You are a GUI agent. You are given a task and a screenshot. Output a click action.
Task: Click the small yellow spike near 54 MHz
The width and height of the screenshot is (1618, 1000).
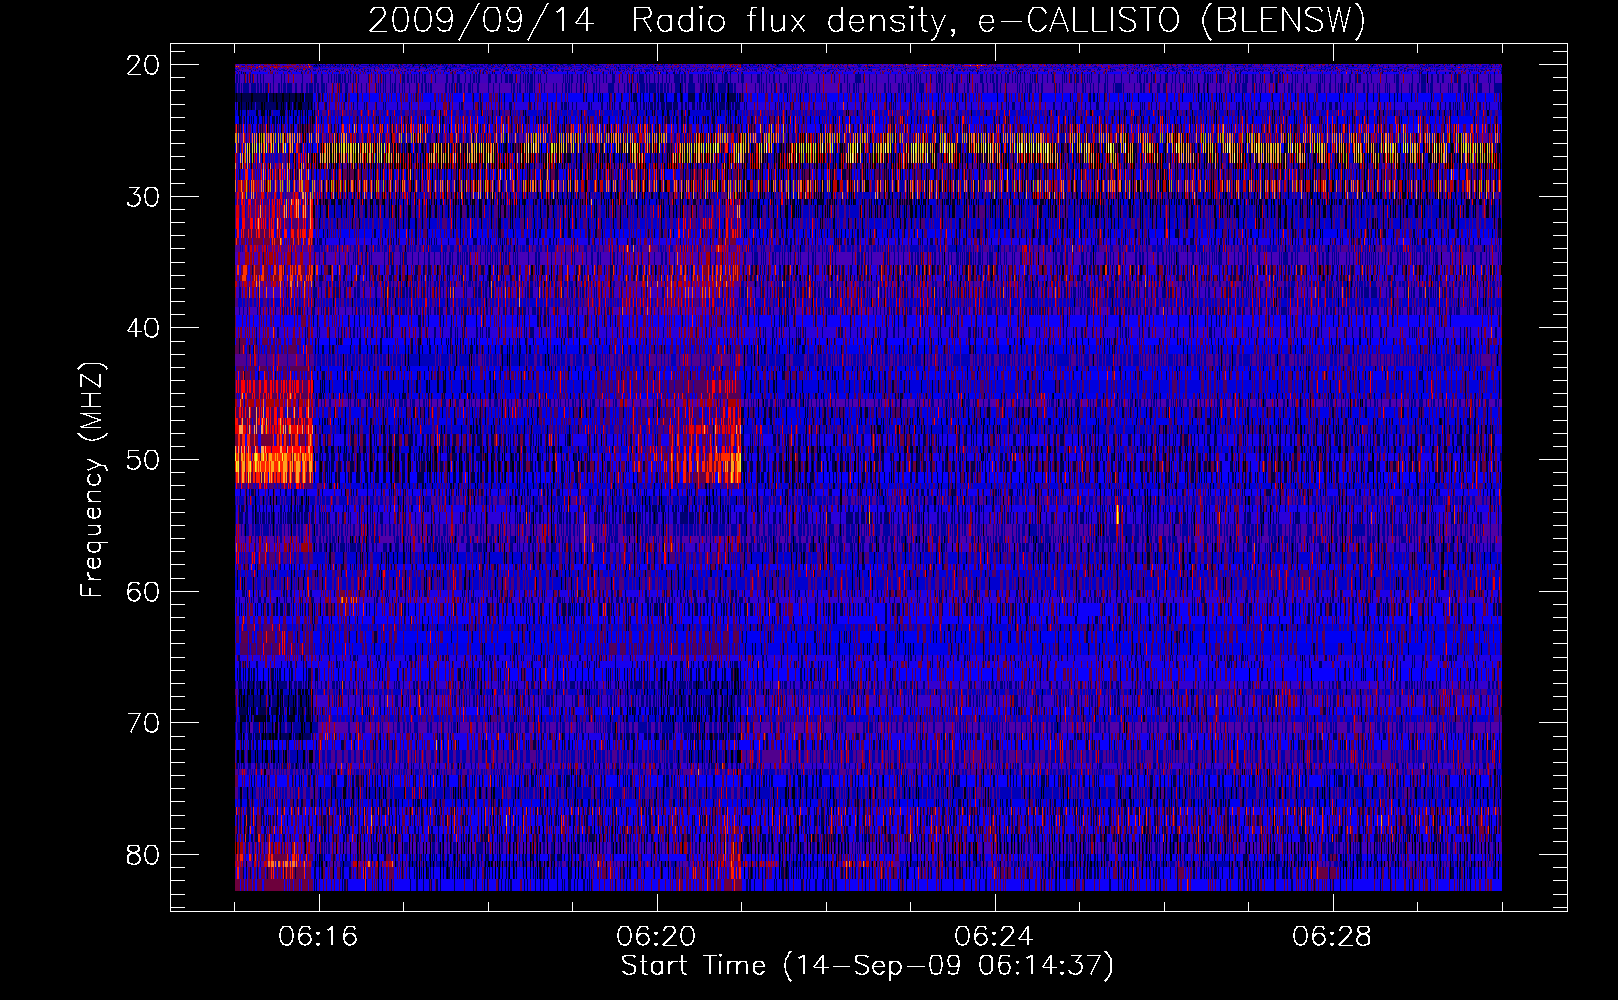(1117, 514)
